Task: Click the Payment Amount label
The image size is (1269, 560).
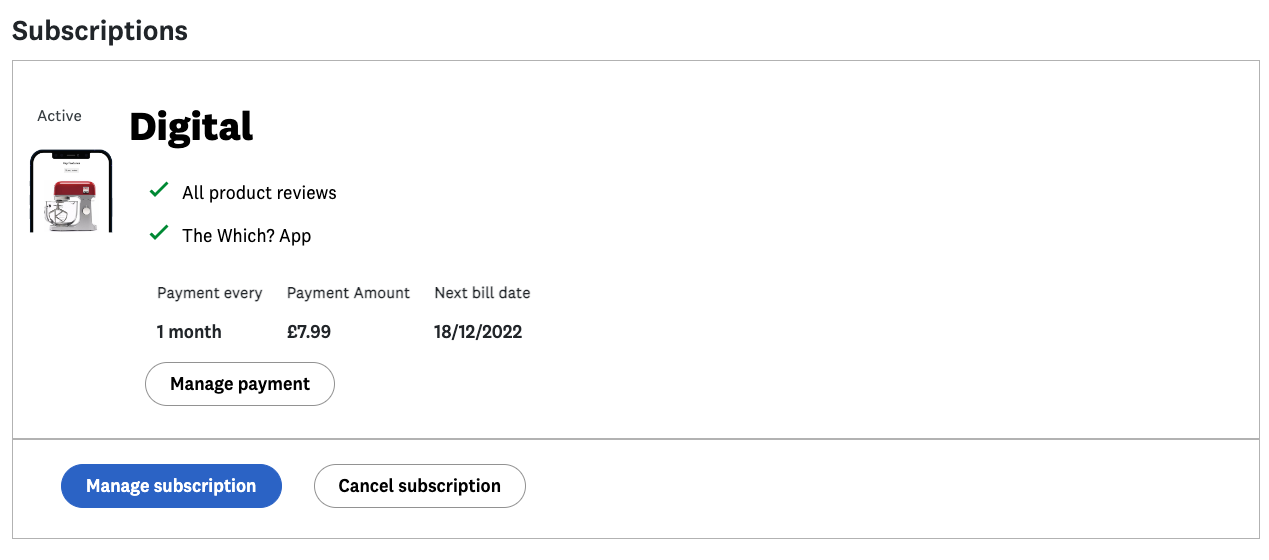Action: 348,293
